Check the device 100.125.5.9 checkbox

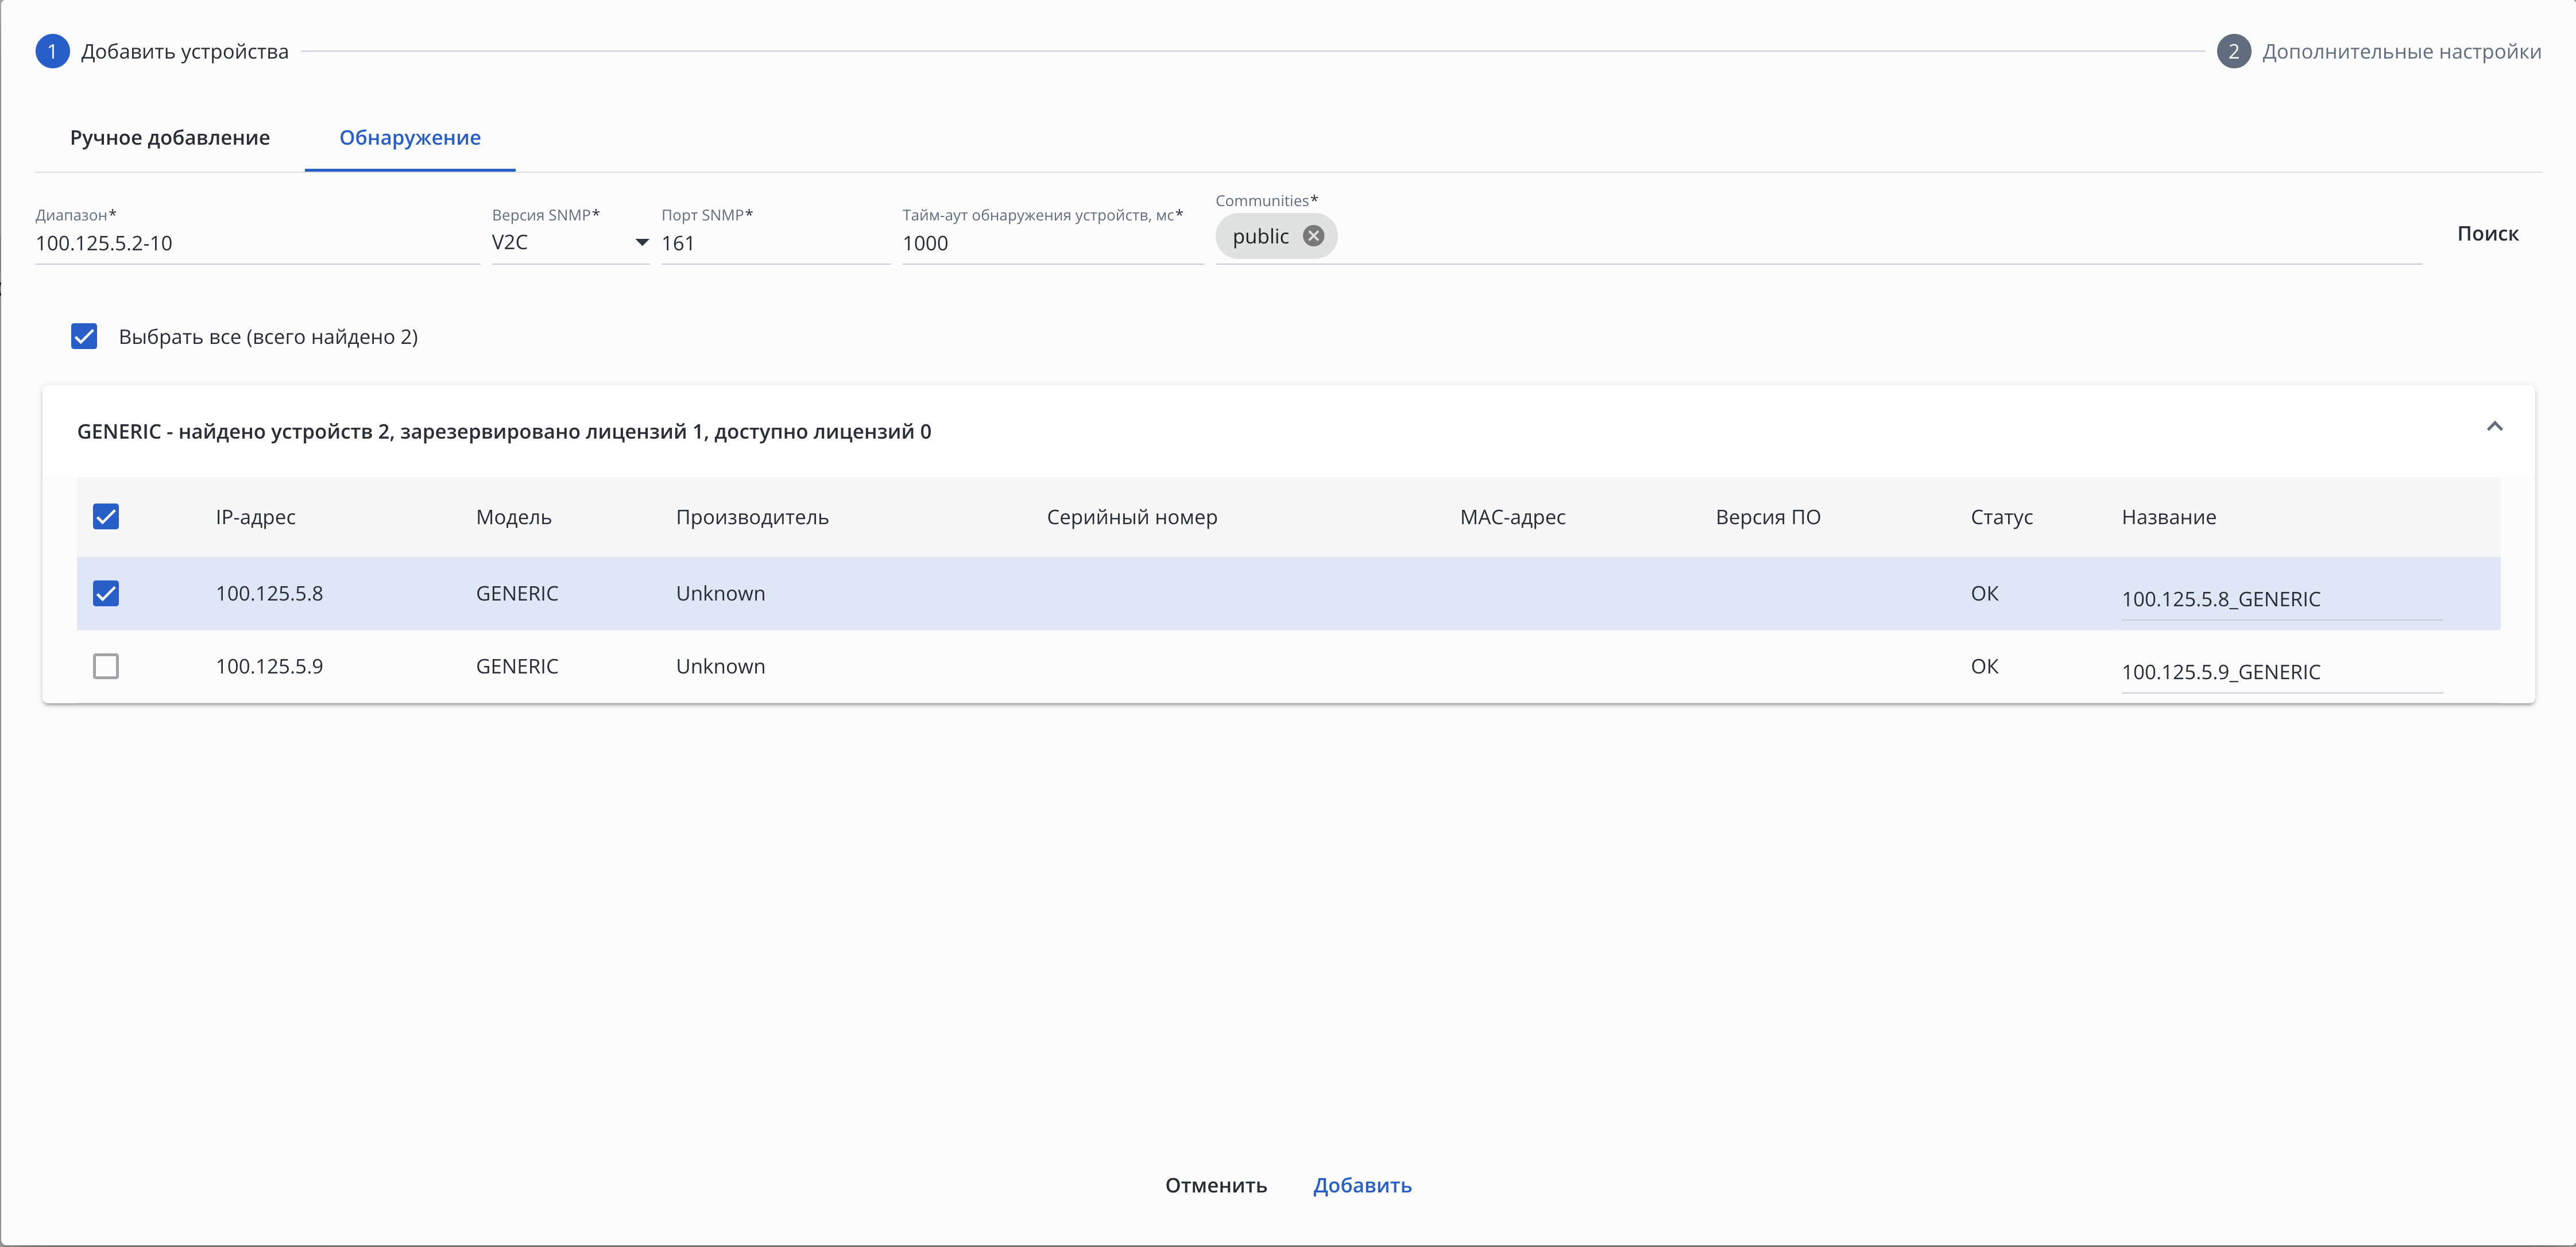[106, 666]
